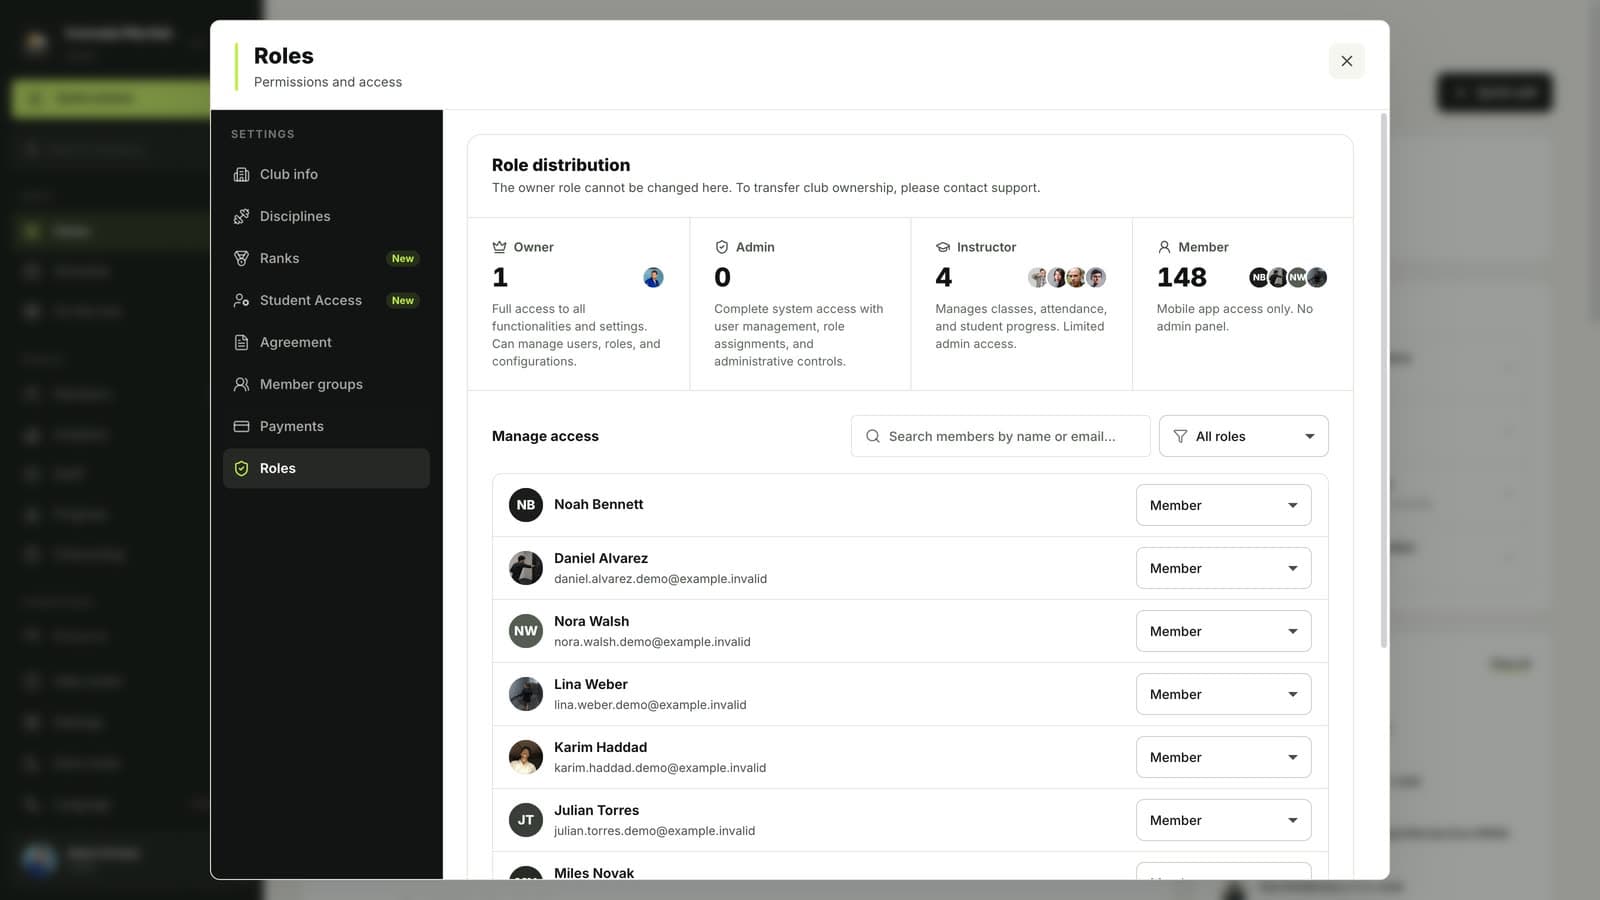Click the Student Access person icon
The height and width of the screenshot is (900, 1600).
241,300
